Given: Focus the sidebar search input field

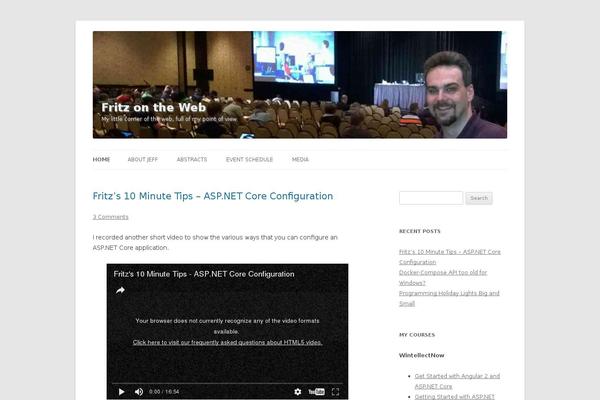Looking at the screenshot, I should coord(431,198).
